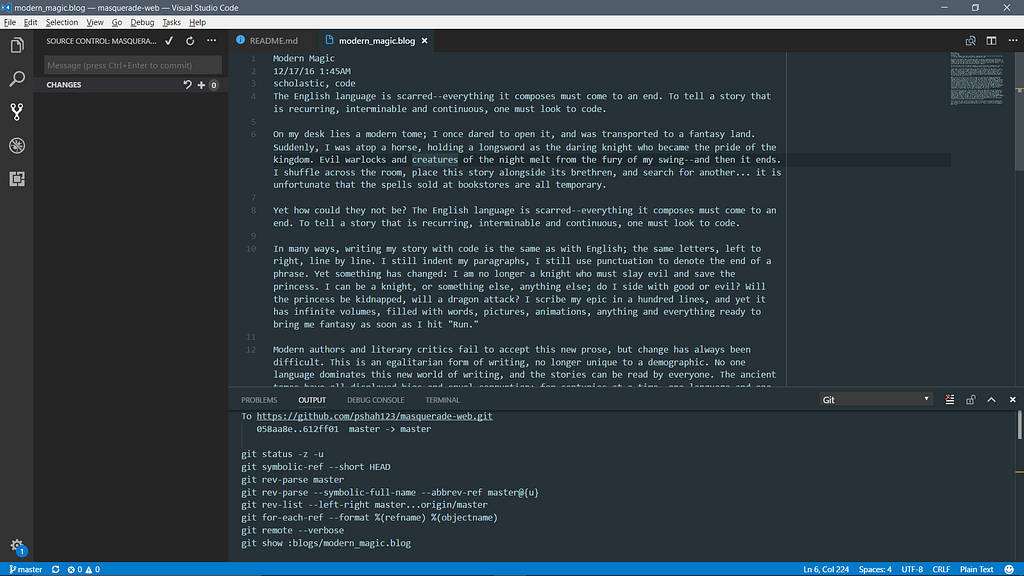
Task: Synchronize changes in status bar
Action: [56, 569]
